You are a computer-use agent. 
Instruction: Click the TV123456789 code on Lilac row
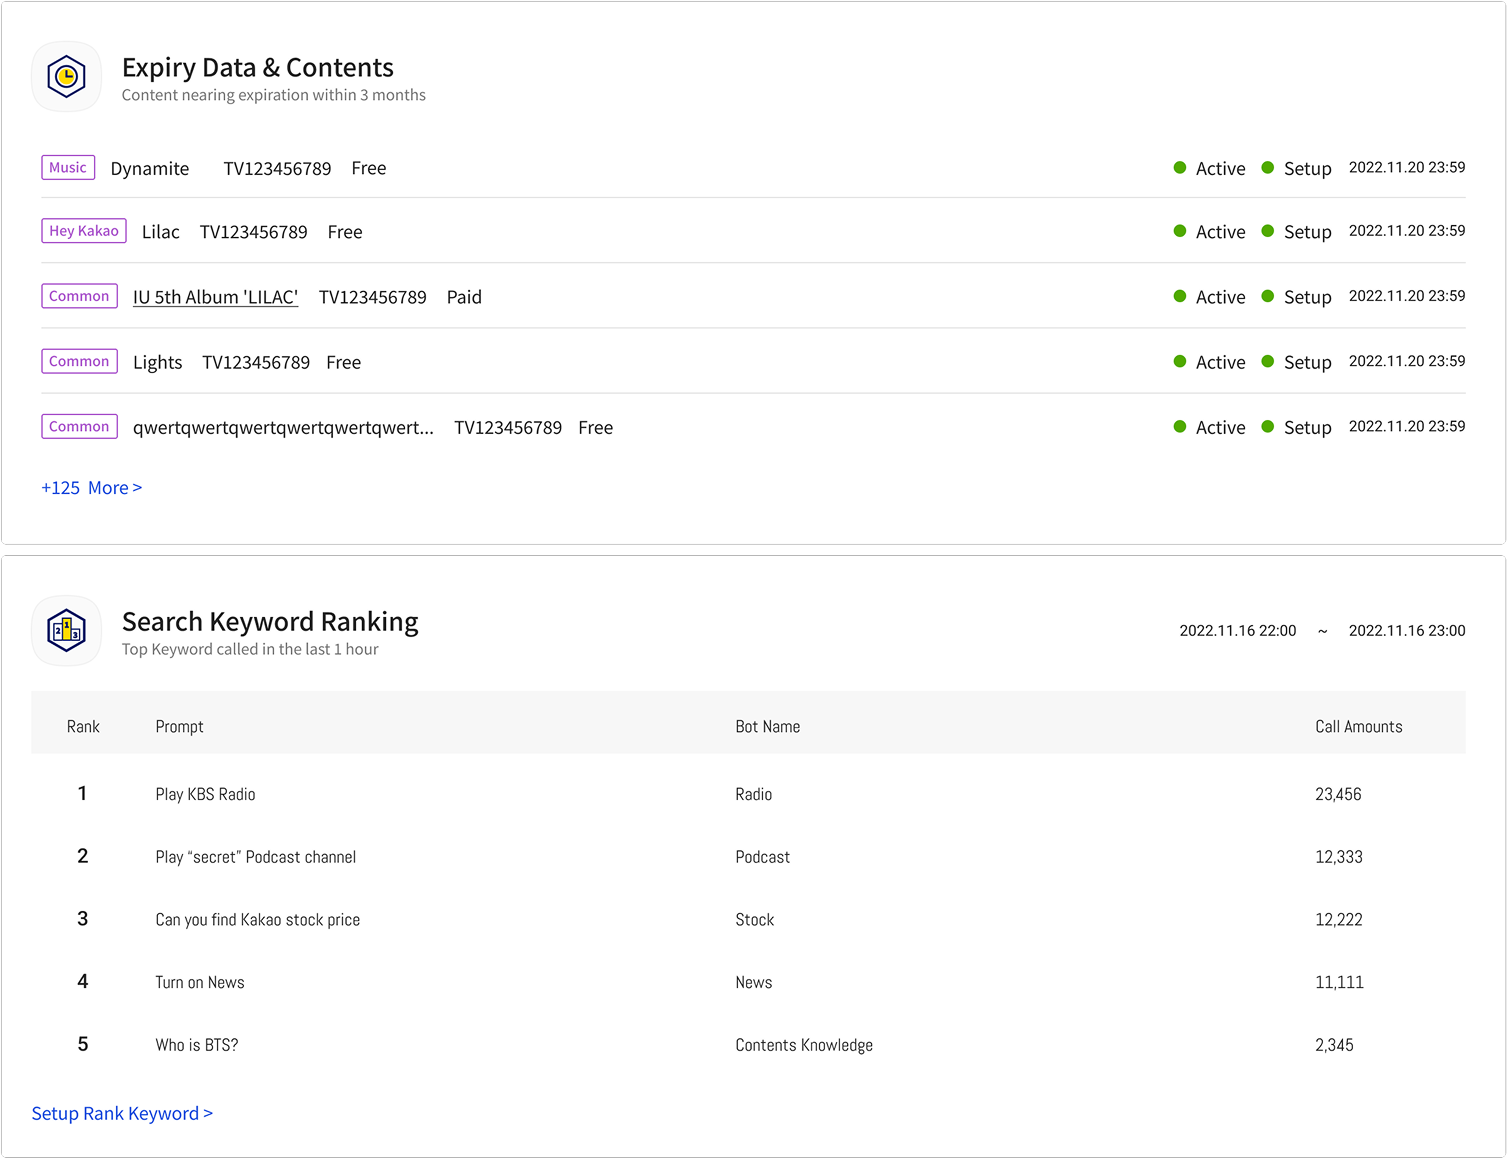tap(254, 232)
